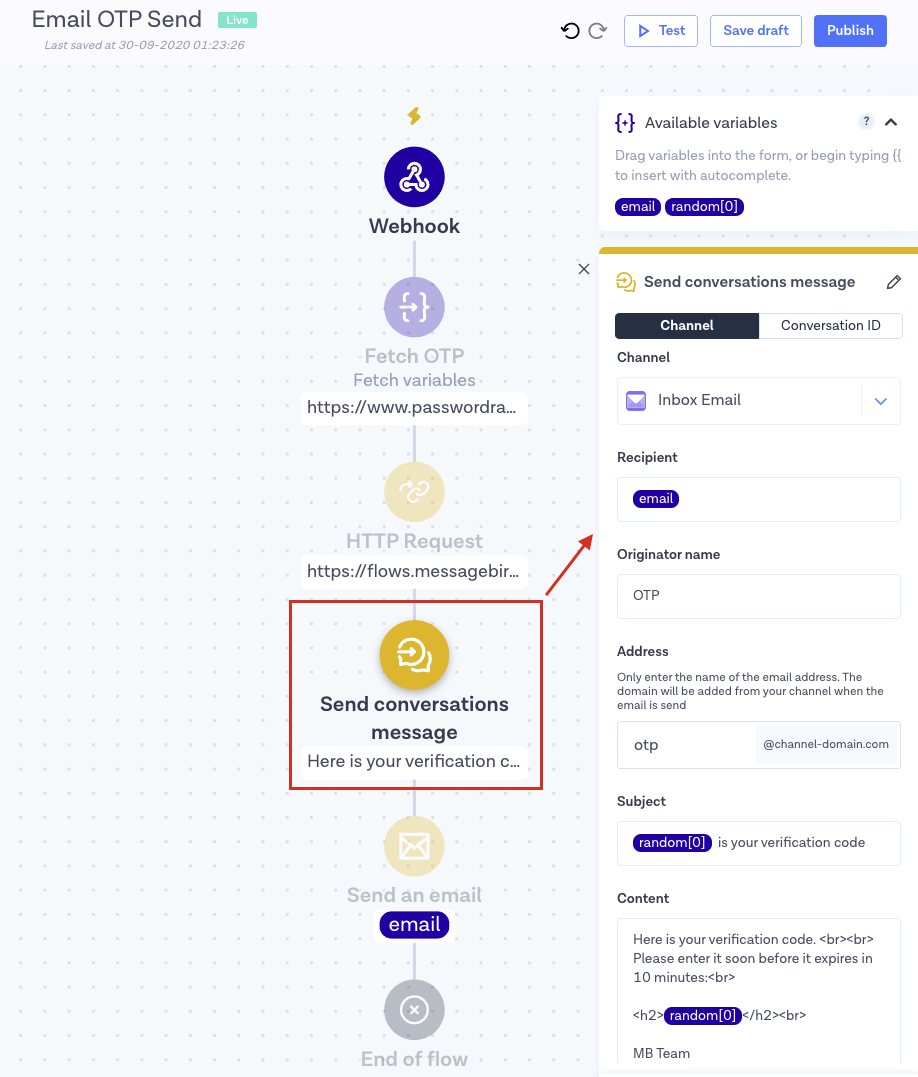
Task: Close the step configuration panel
Action: point(584,269)
